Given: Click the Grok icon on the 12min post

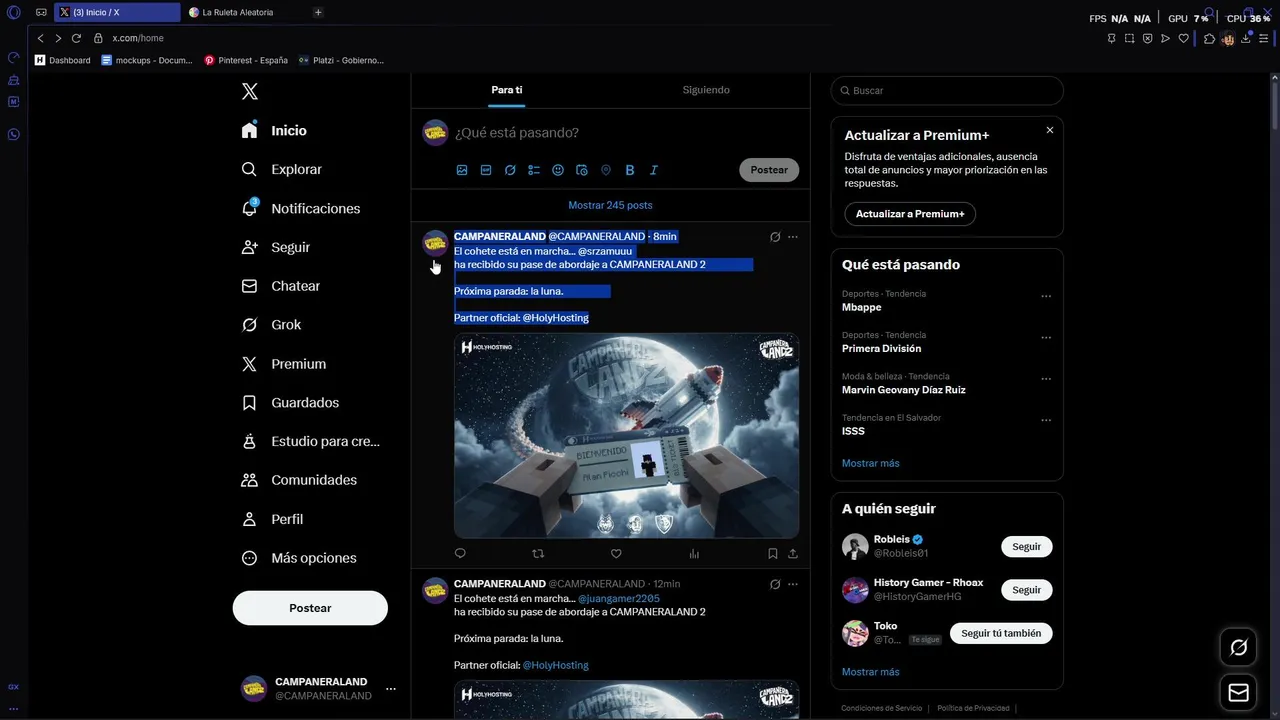Looking at the screenshot, I should (775, 584).
